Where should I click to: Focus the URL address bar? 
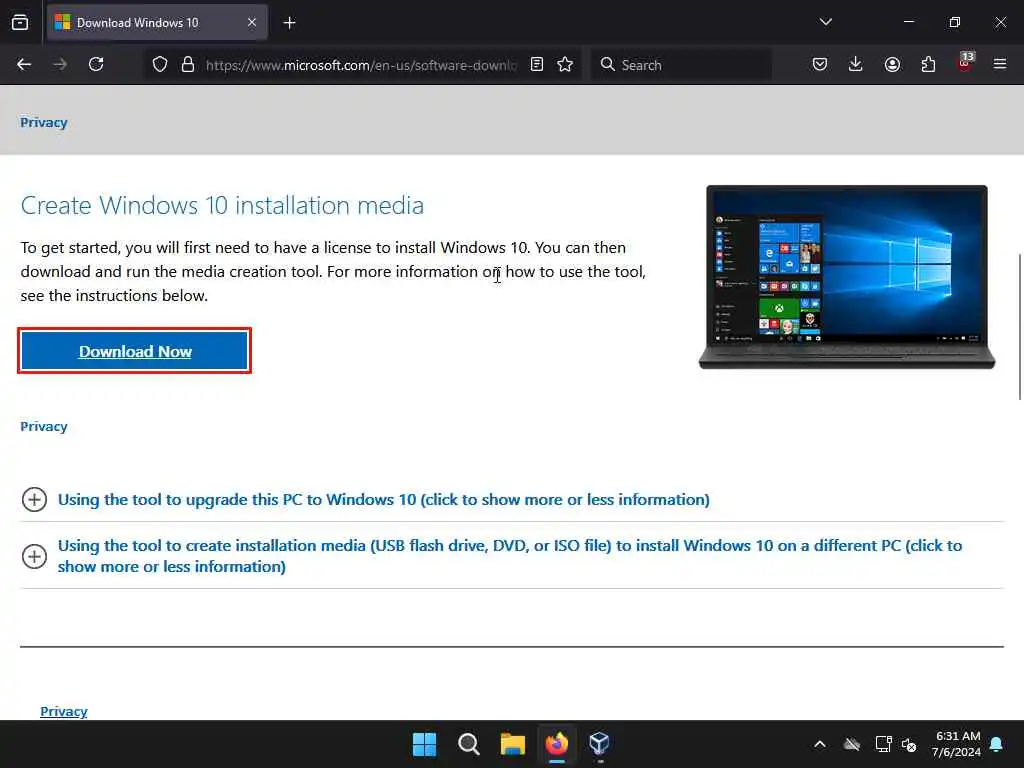pyautogui.click(x=360, y=65)
